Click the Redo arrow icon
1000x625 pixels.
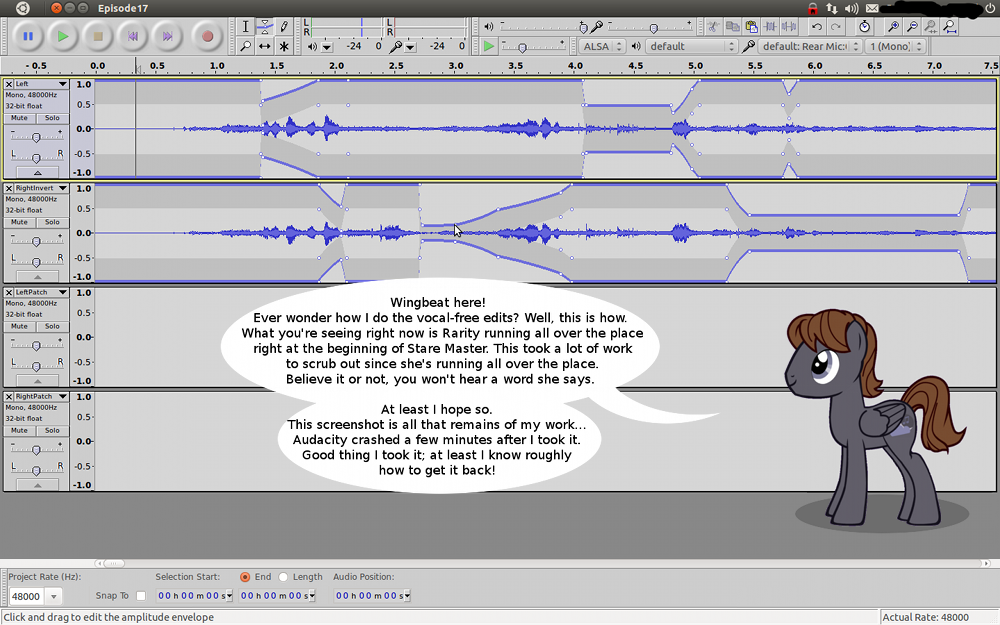[835, 27]
